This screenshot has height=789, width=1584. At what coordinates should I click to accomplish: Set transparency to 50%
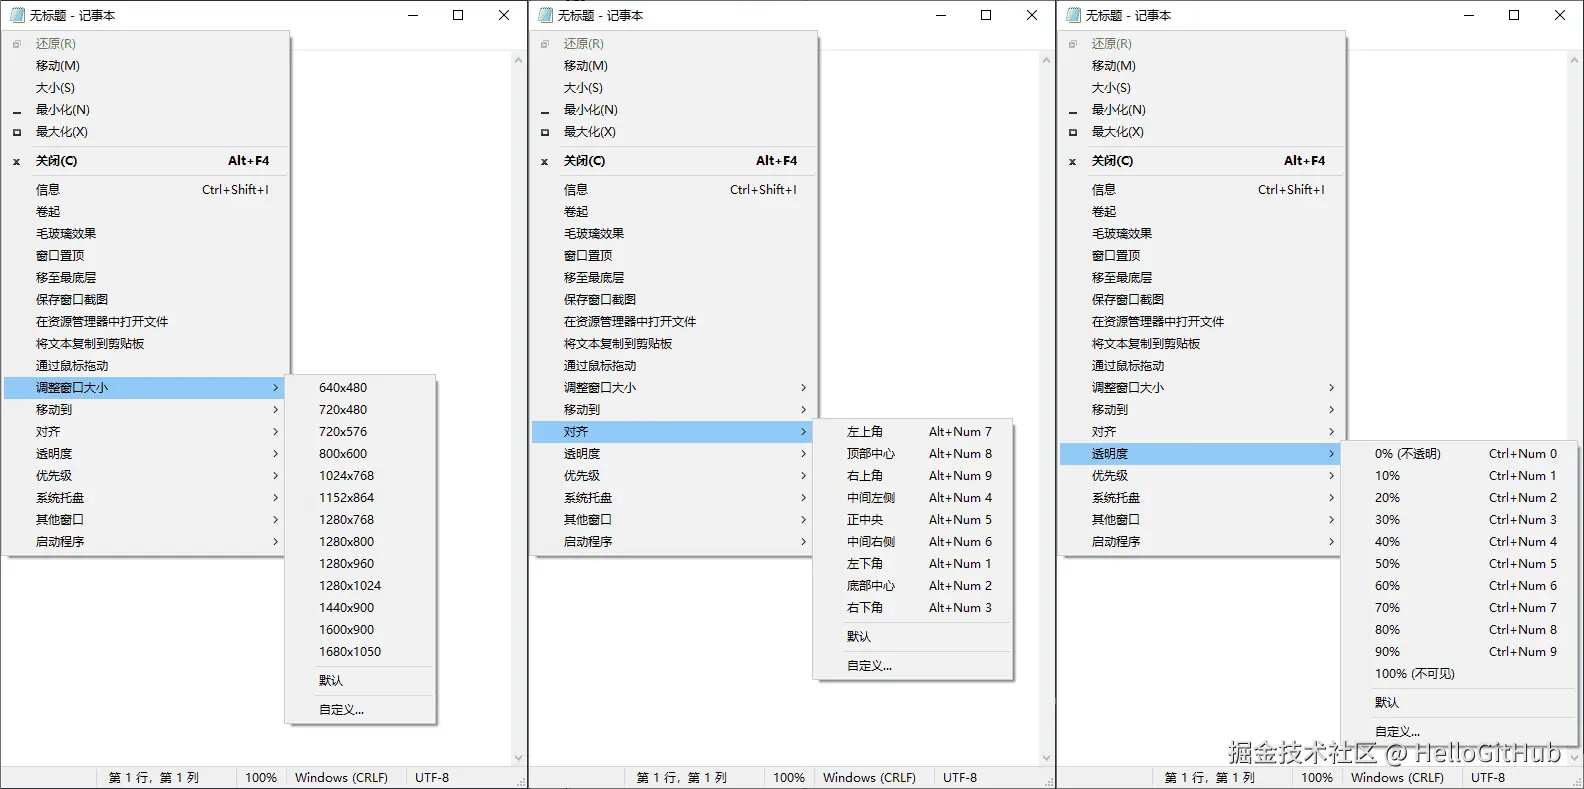point(1460,564)
